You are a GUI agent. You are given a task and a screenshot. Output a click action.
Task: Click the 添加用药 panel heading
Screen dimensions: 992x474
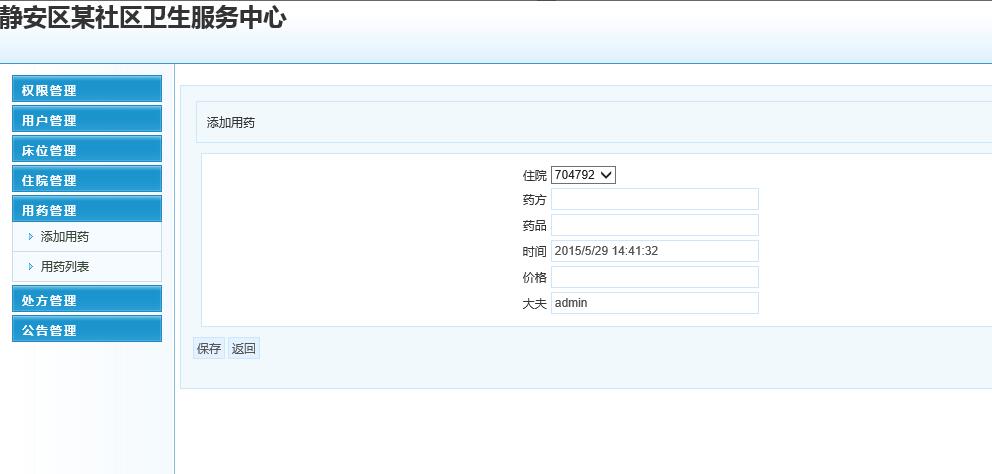point(230,123)
